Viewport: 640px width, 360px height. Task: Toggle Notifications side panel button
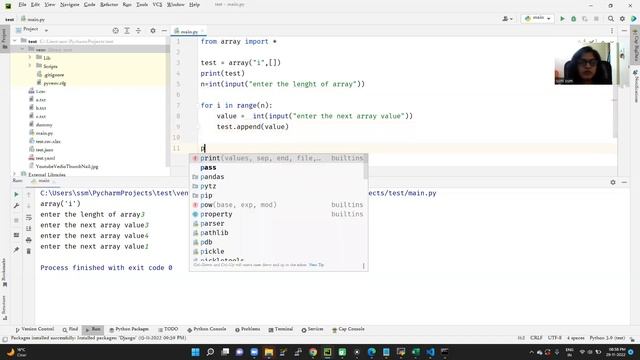point(636,86)
